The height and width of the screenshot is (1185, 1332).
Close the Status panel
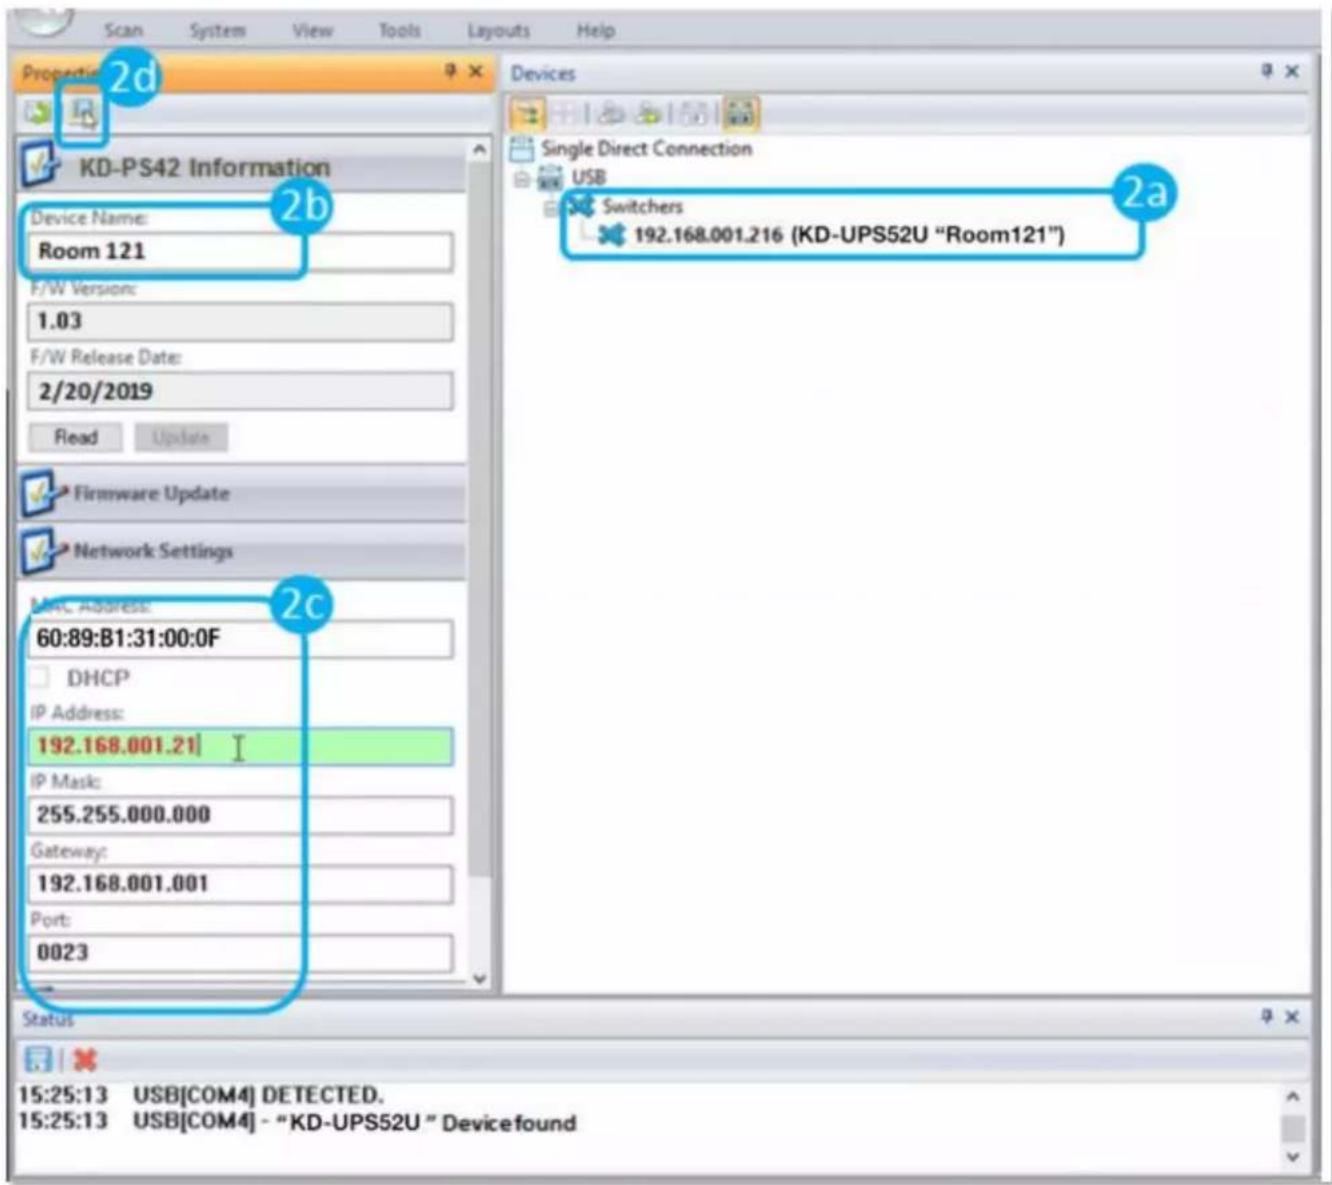1292,1016
